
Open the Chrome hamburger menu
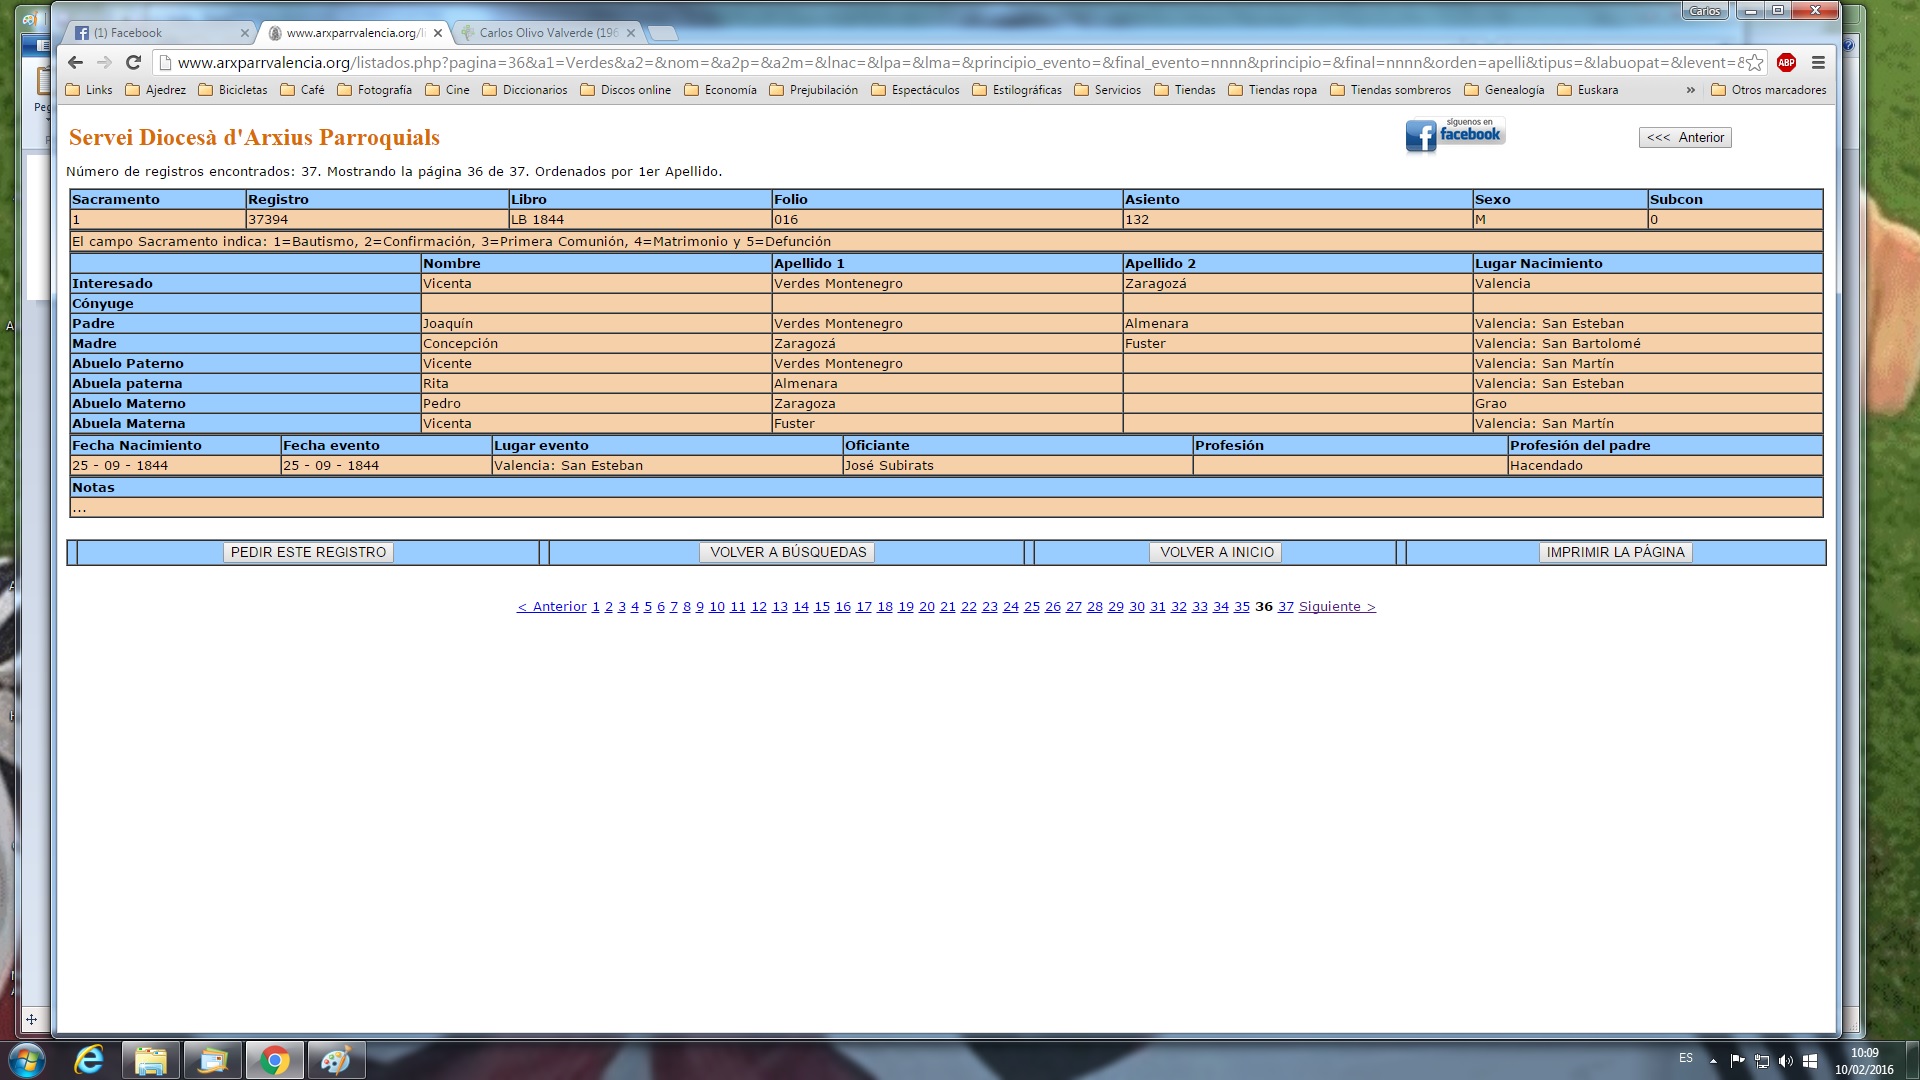[1818, 62]
